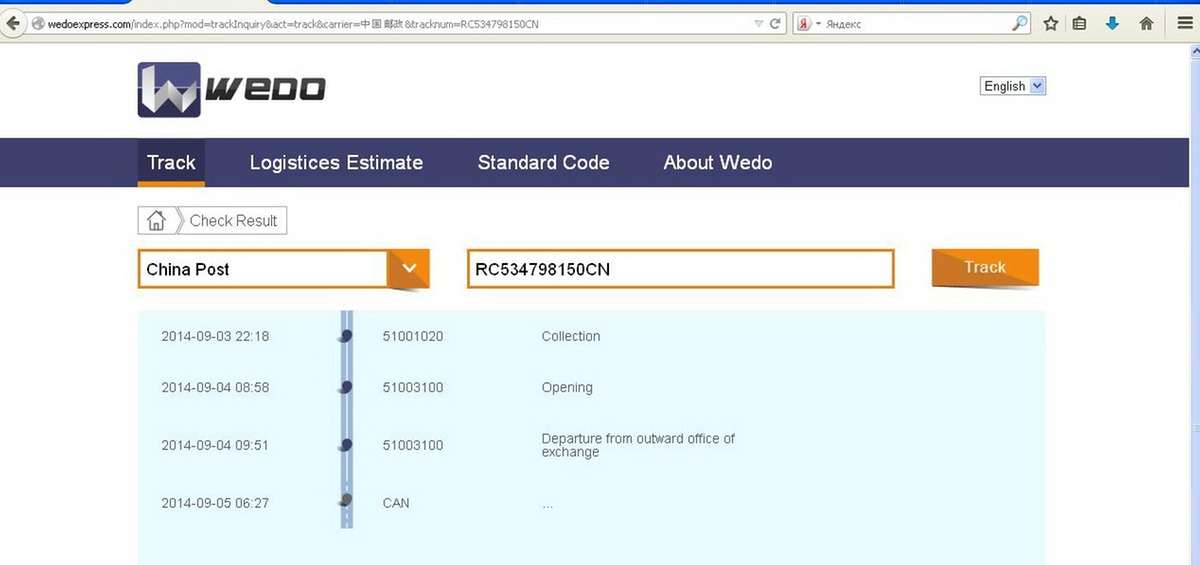Switch to the Track tab
Viewport: 1200px width, 565px height.
[x=171, y=163]
